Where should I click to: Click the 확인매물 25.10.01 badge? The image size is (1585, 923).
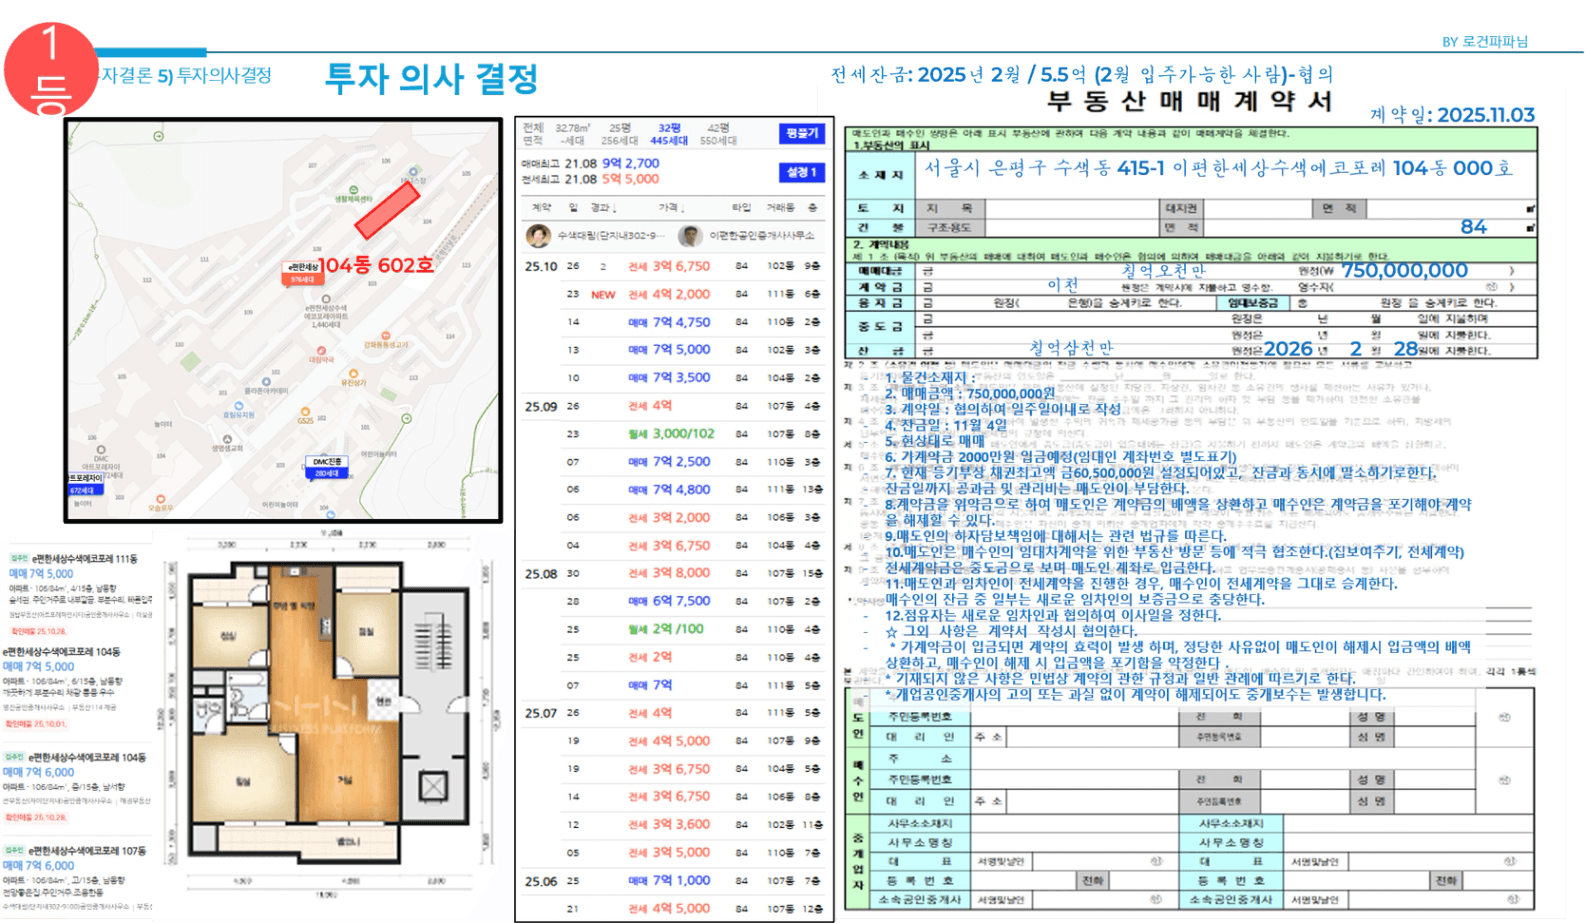[x=35, y=724]
